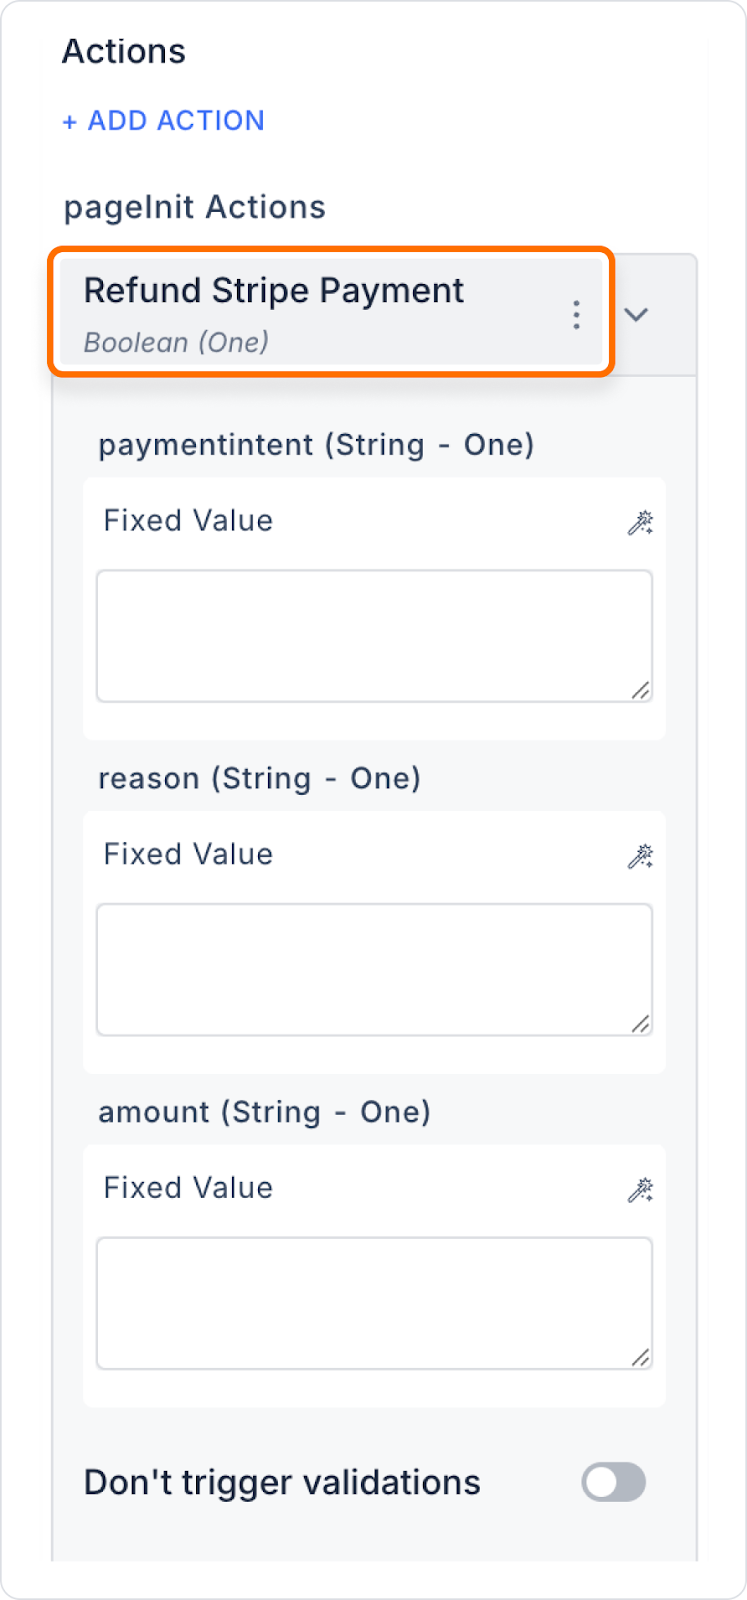Click the amount text area resize handle
Viewport: 747px width, 1600px height.
tap(641, 1357)
